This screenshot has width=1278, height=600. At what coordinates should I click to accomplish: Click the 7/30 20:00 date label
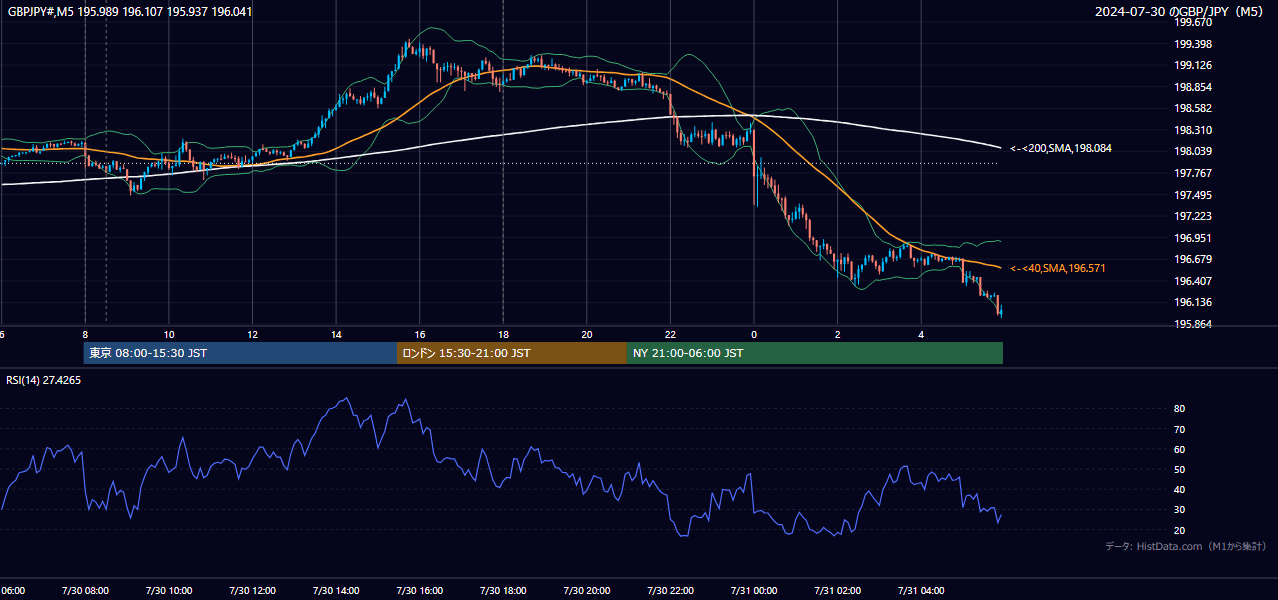pos(587,591)
